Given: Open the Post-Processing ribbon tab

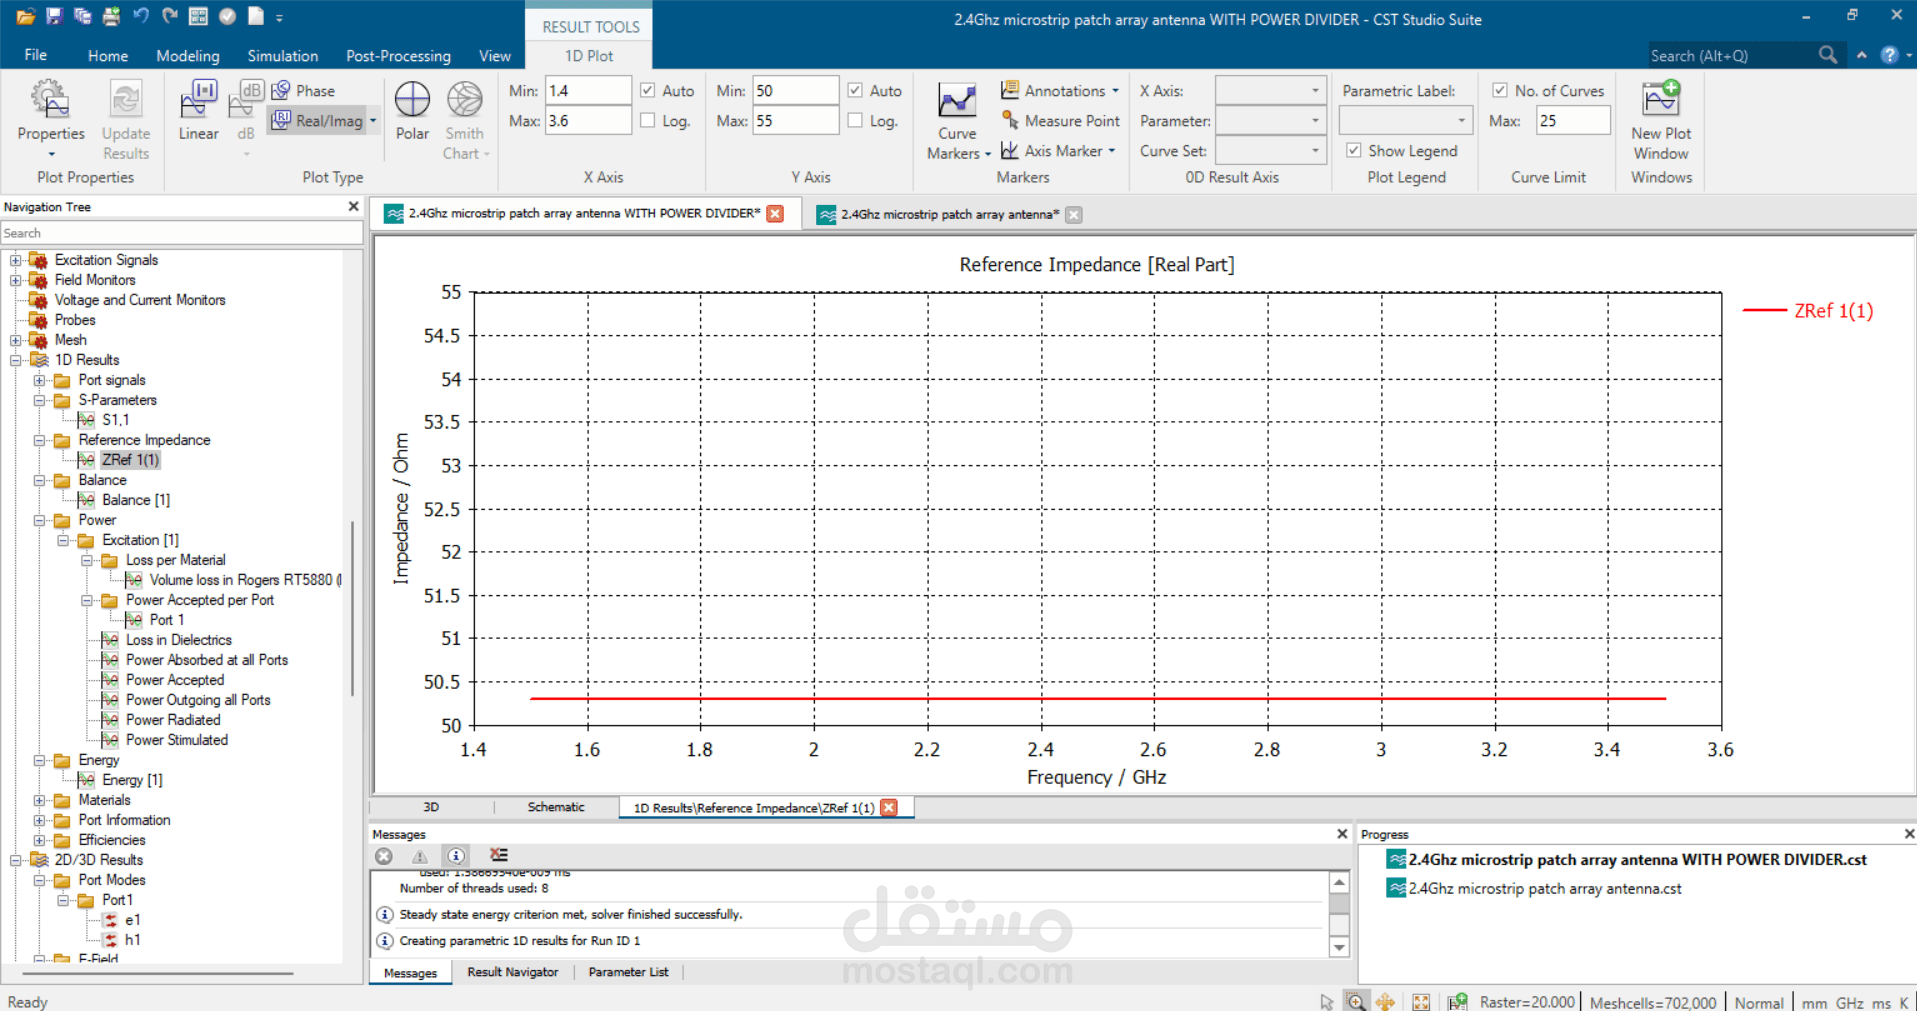Looking at the screenshot, I should coord(398,56).
